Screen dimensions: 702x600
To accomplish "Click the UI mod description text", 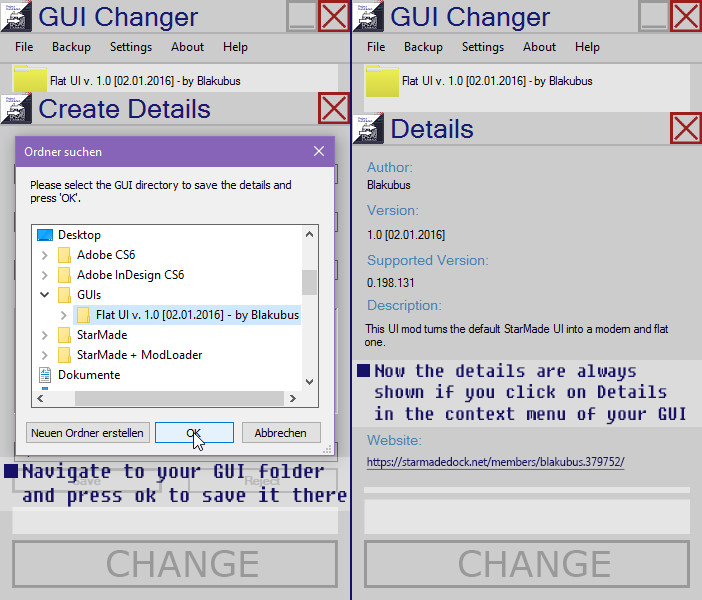I will click(517, 335).
